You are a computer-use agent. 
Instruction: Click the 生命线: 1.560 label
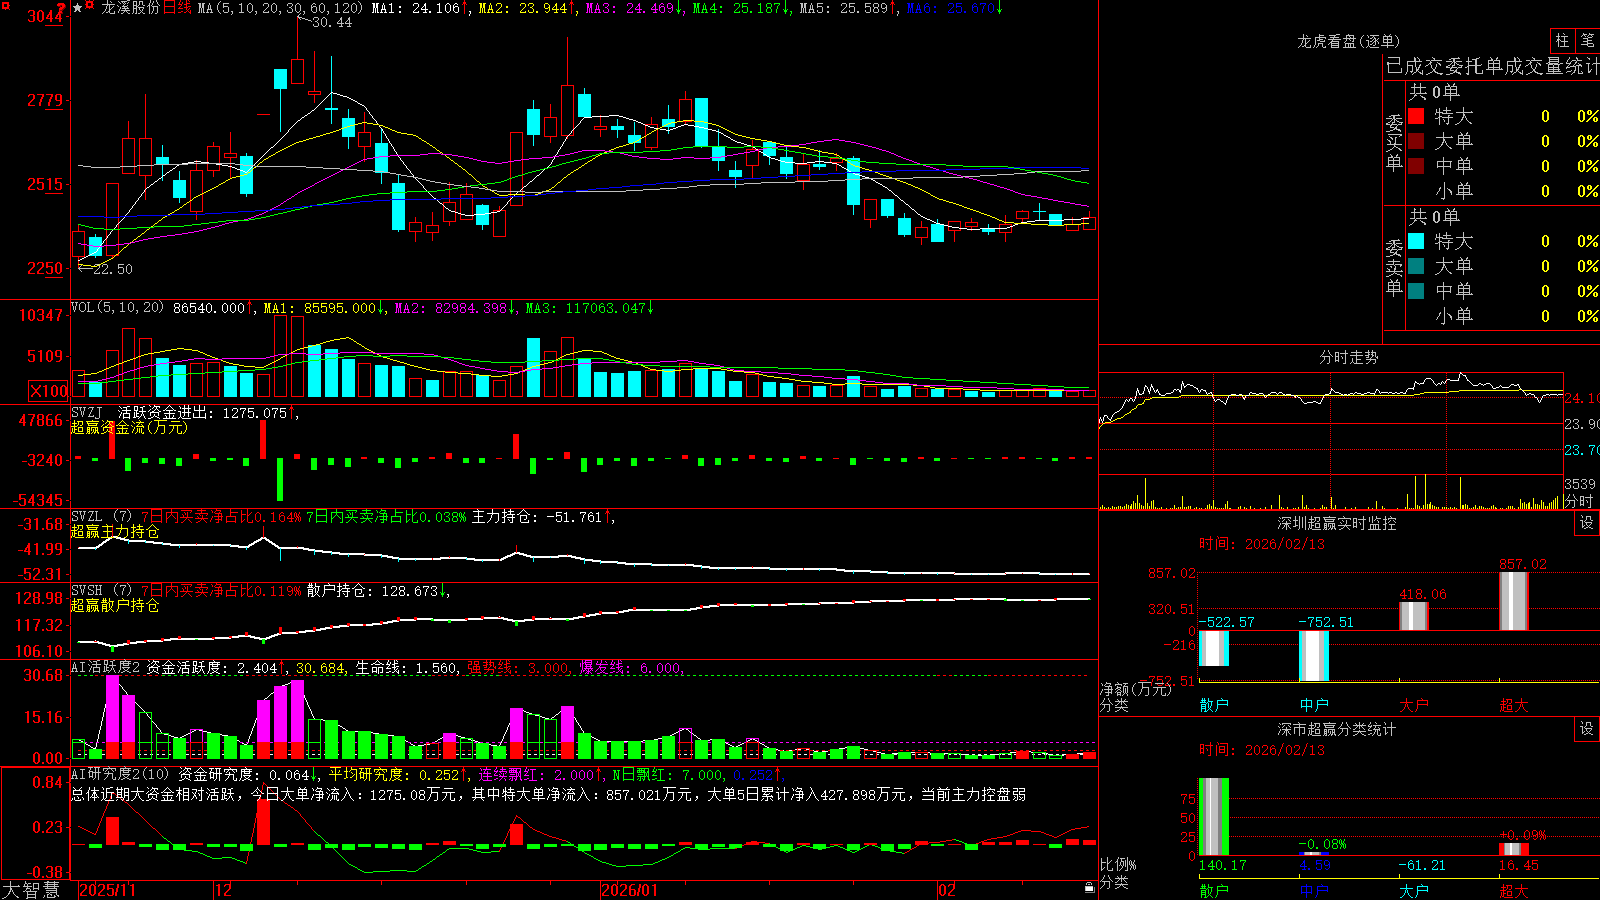click(x=406, y=668)
